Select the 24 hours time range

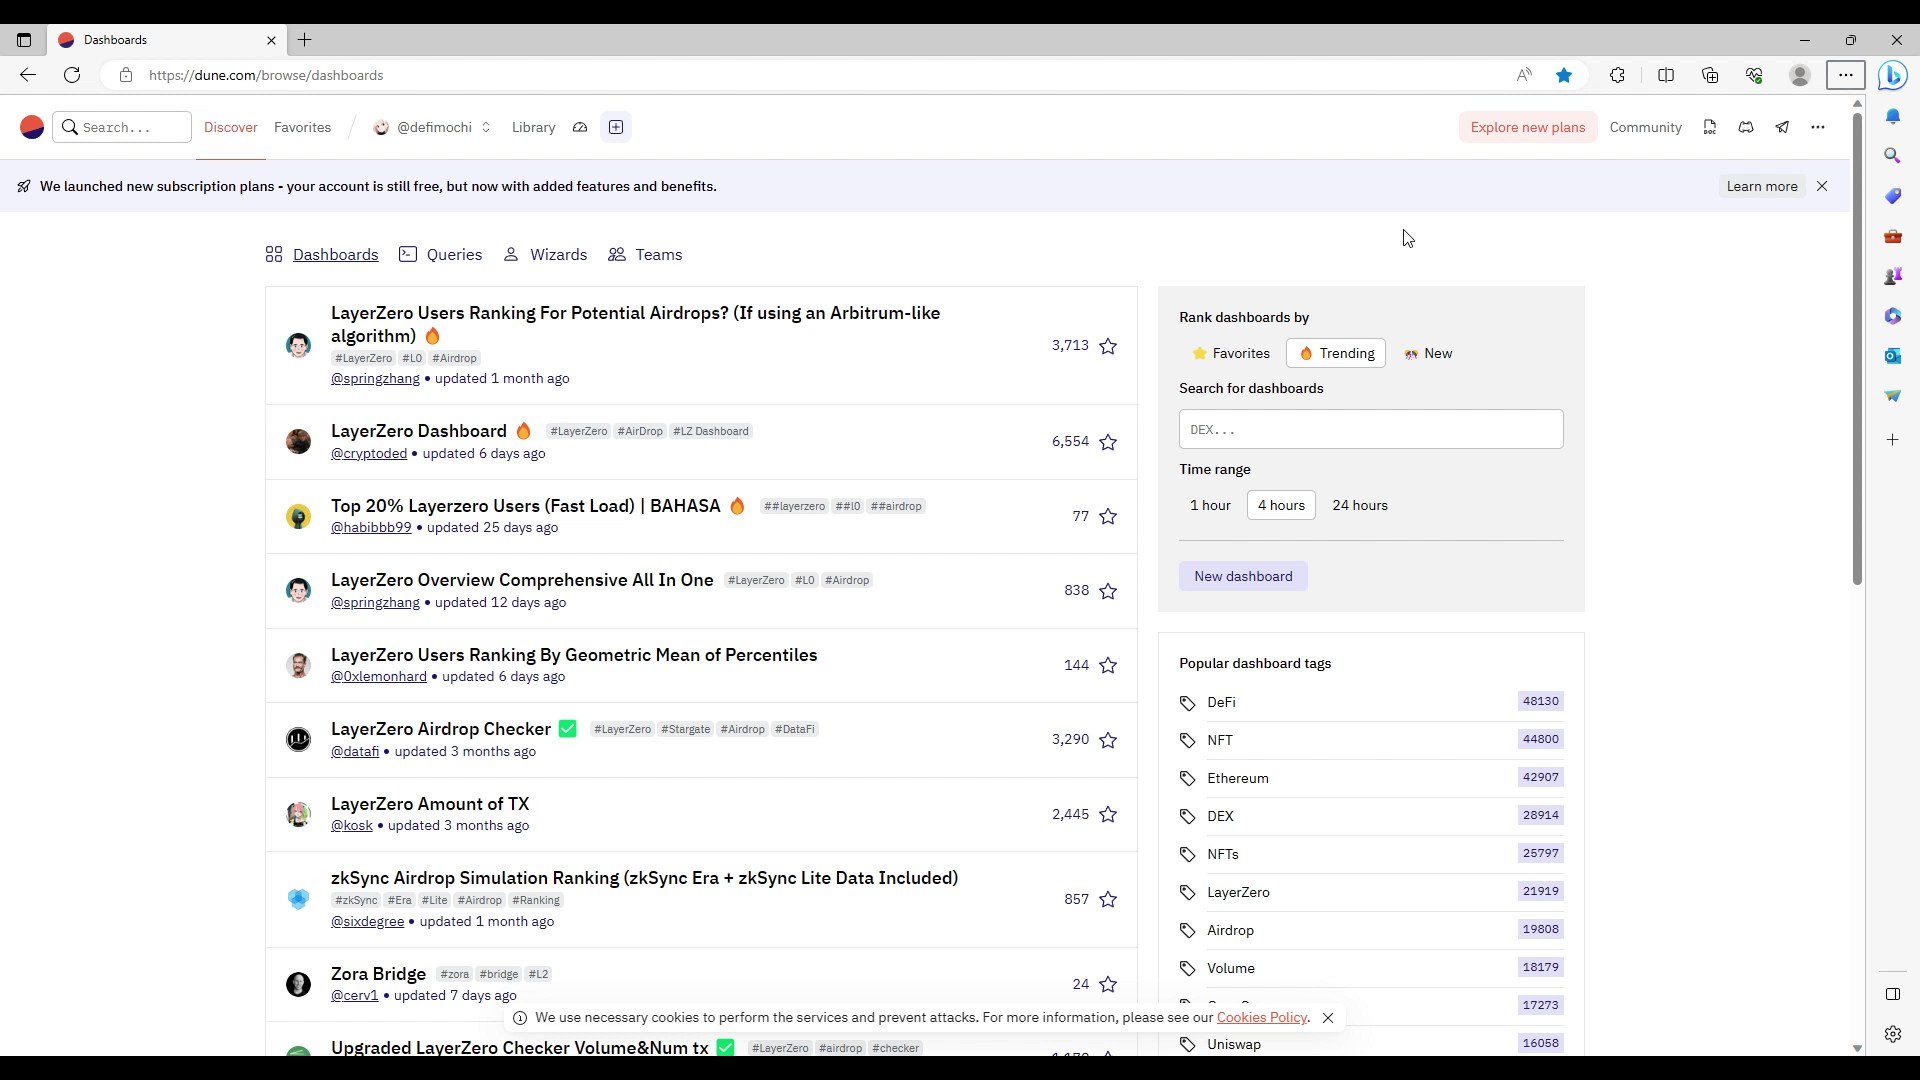pyautogui.click(x=1360, y=505)
